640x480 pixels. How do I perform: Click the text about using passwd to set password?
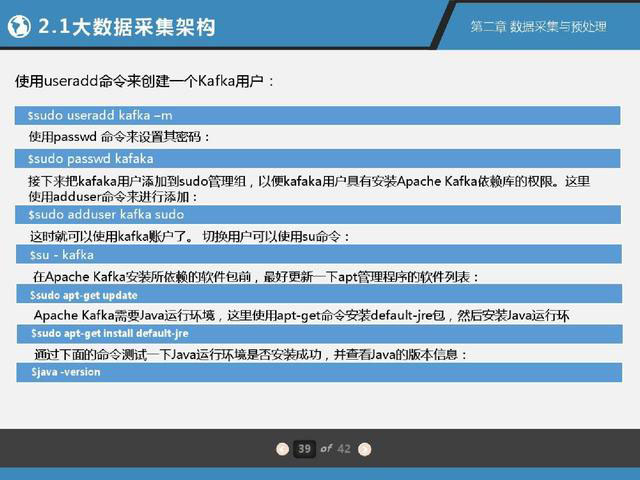tap(120, 137)
